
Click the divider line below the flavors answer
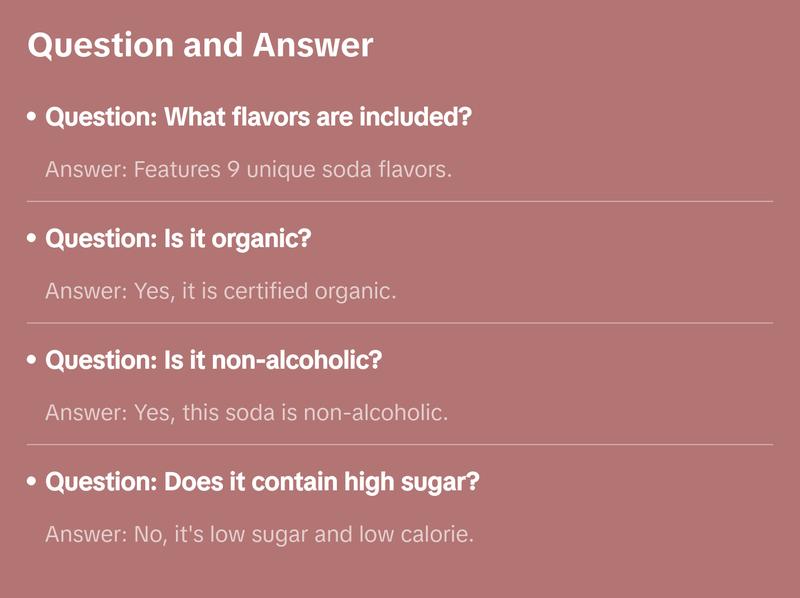[x=400, y=201]
